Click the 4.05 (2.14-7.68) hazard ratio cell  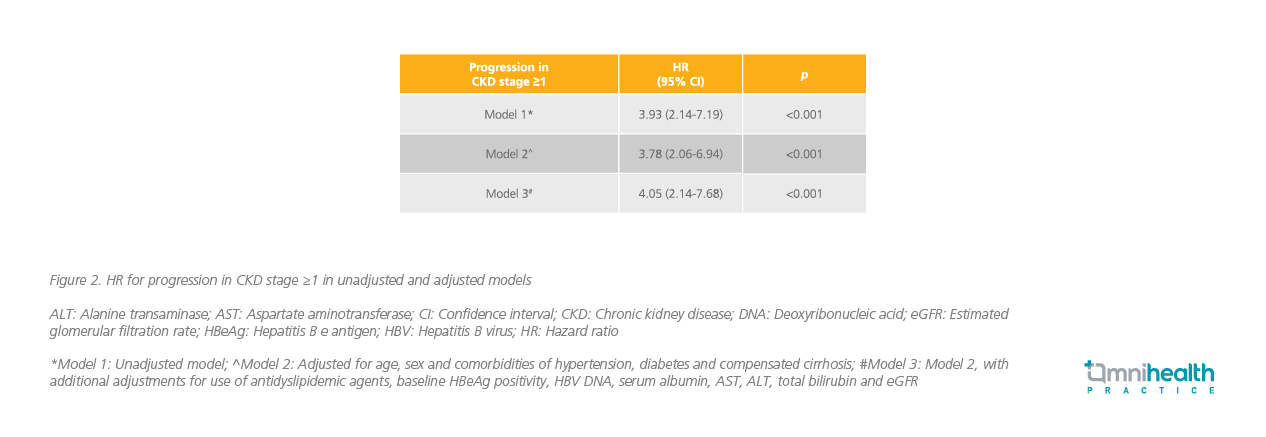point(680,193)
